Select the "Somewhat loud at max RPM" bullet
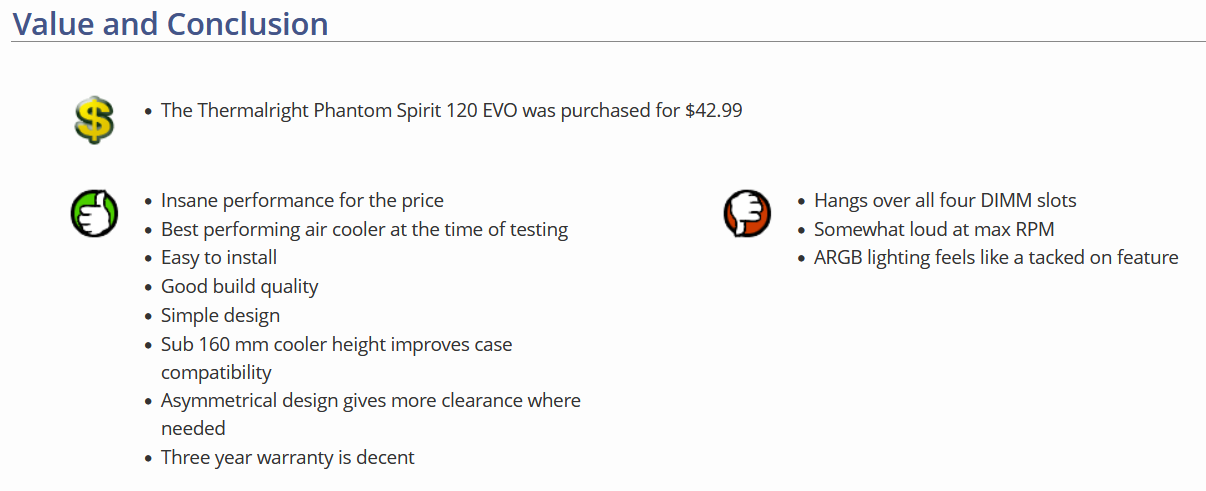Image resolution: width=1206 pixels, height=491 pixels. coord(934,229)
